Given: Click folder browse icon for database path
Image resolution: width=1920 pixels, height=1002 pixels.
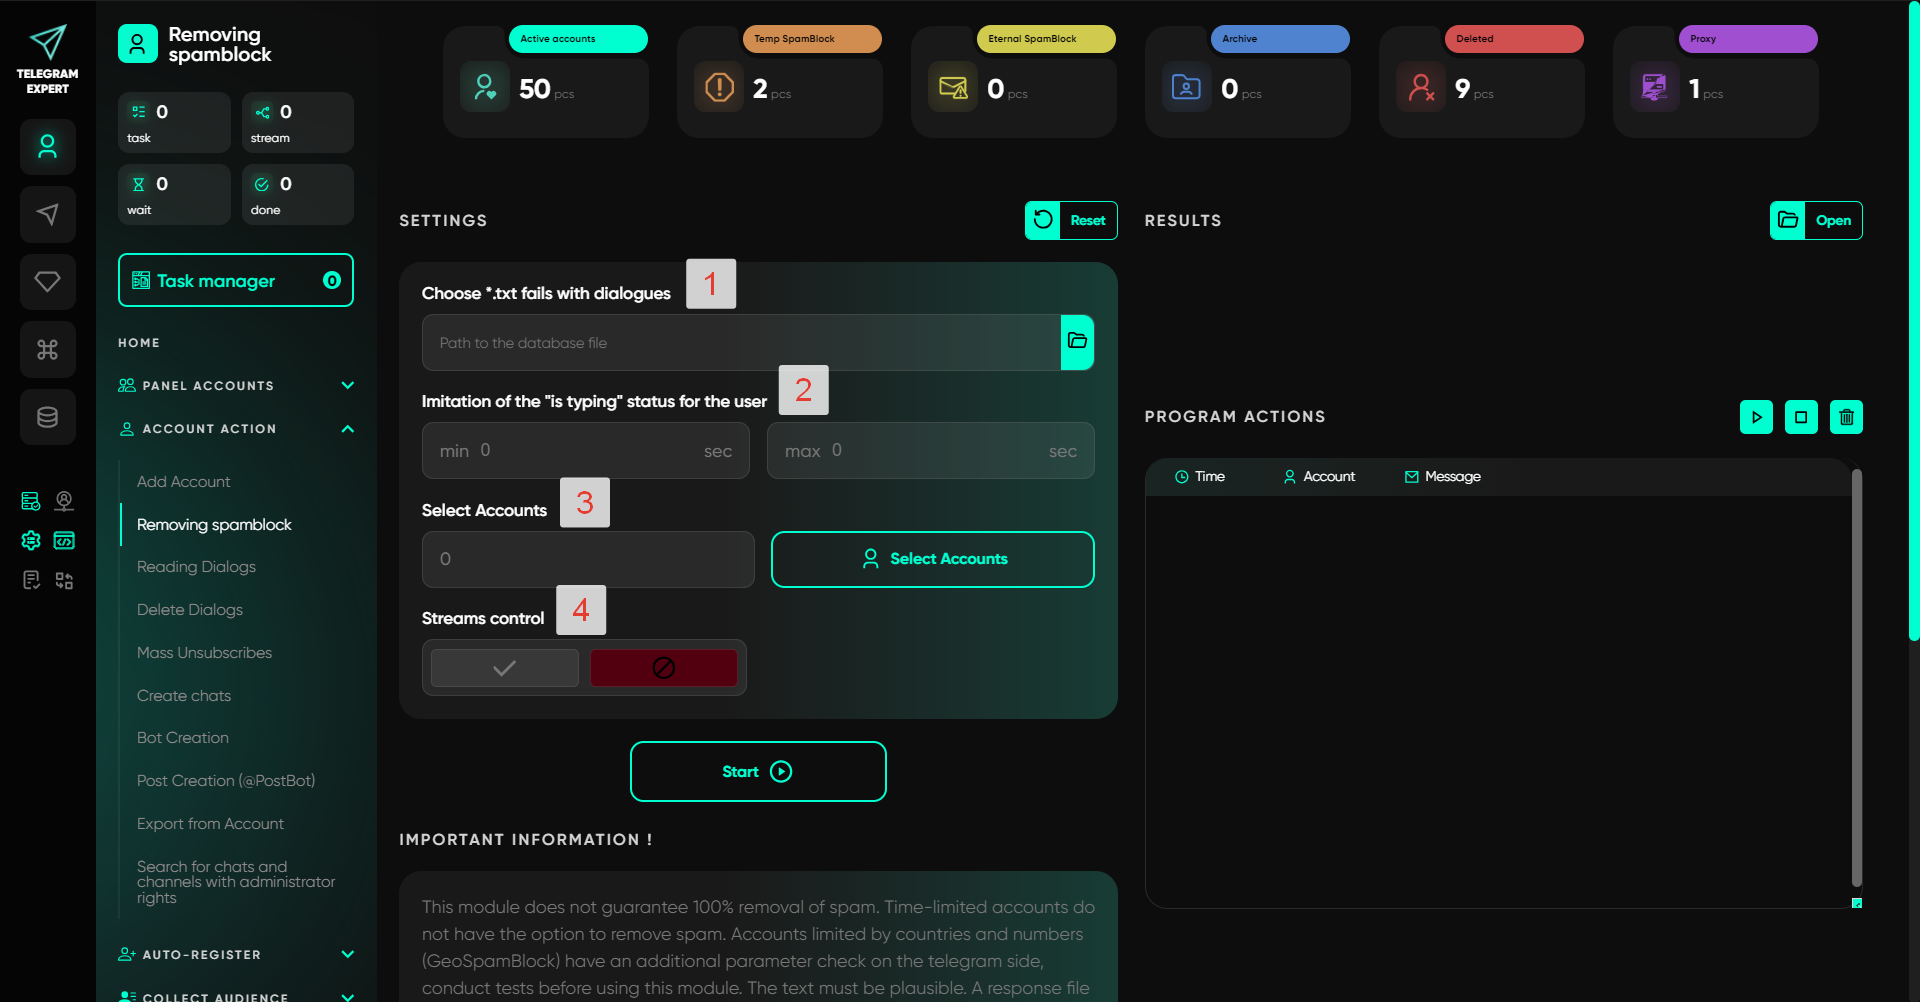Looking at the screenshot, I should (1077, 342).
